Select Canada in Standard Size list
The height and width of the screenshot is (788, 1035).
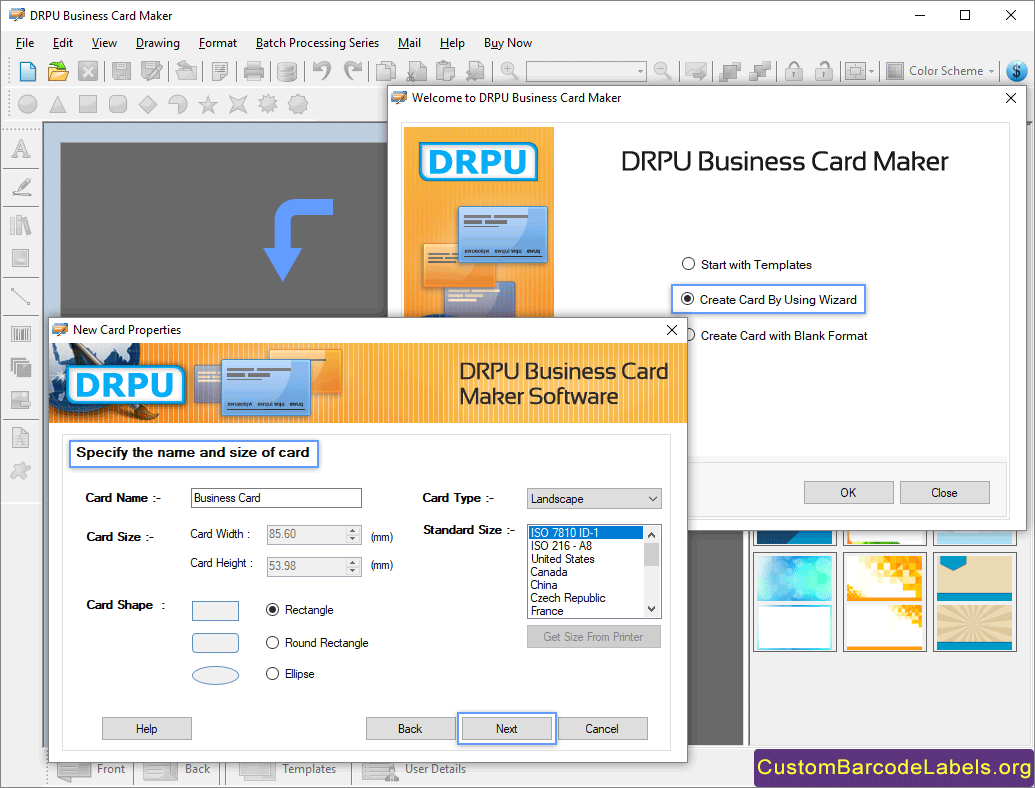pos(585,572)
